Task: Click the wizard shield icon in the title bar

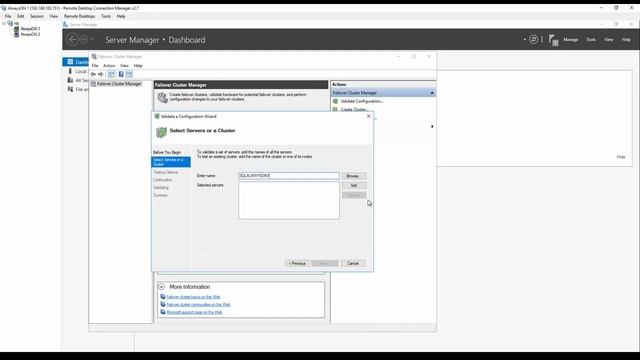Action: (157, 116)
